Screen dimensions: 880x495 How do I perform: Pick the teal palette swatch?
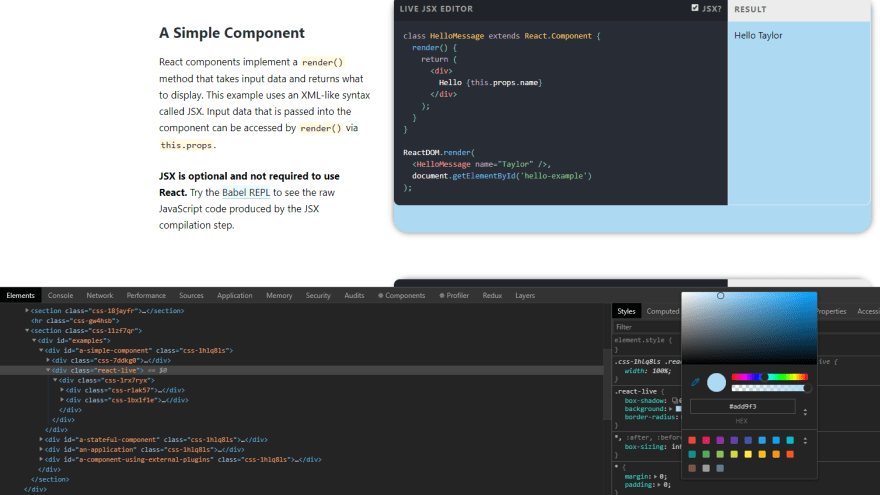(x=692, y=454)
